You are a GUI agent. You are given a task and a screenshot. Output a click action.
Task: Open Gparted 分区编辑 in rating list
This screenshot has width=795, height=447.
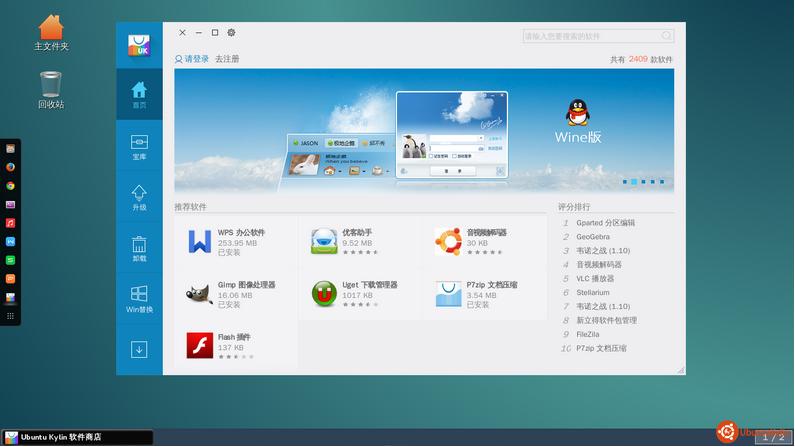pyautogui.click(x=605, y=223)
